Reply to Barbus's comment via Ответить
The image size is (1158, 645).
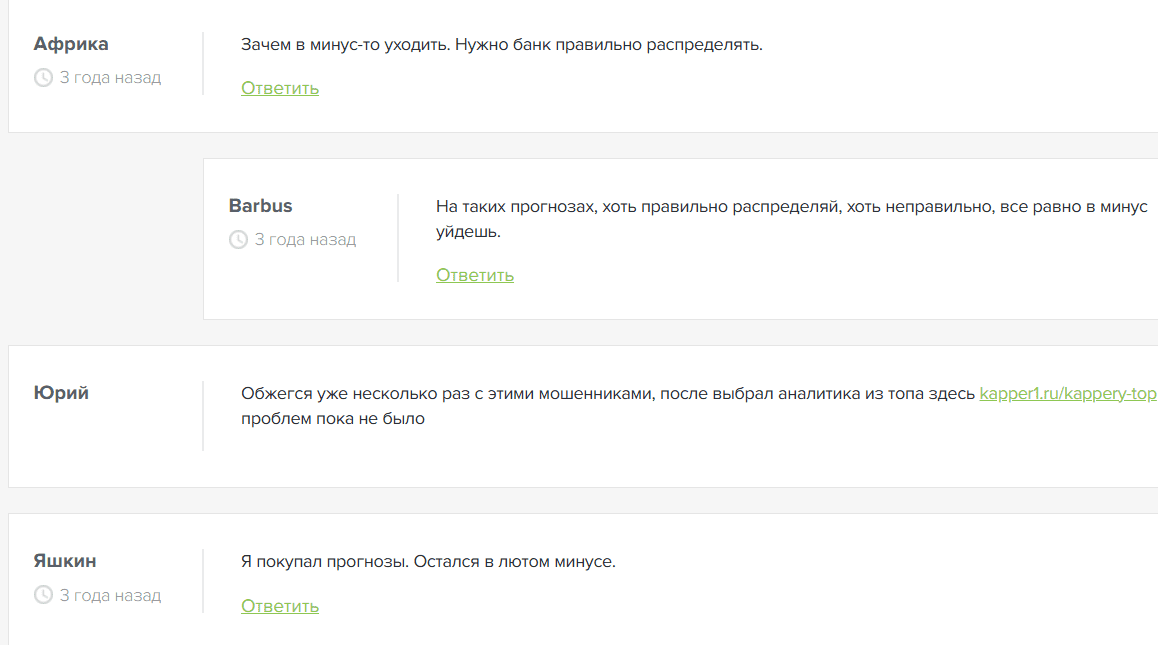(x=475, y=275)
